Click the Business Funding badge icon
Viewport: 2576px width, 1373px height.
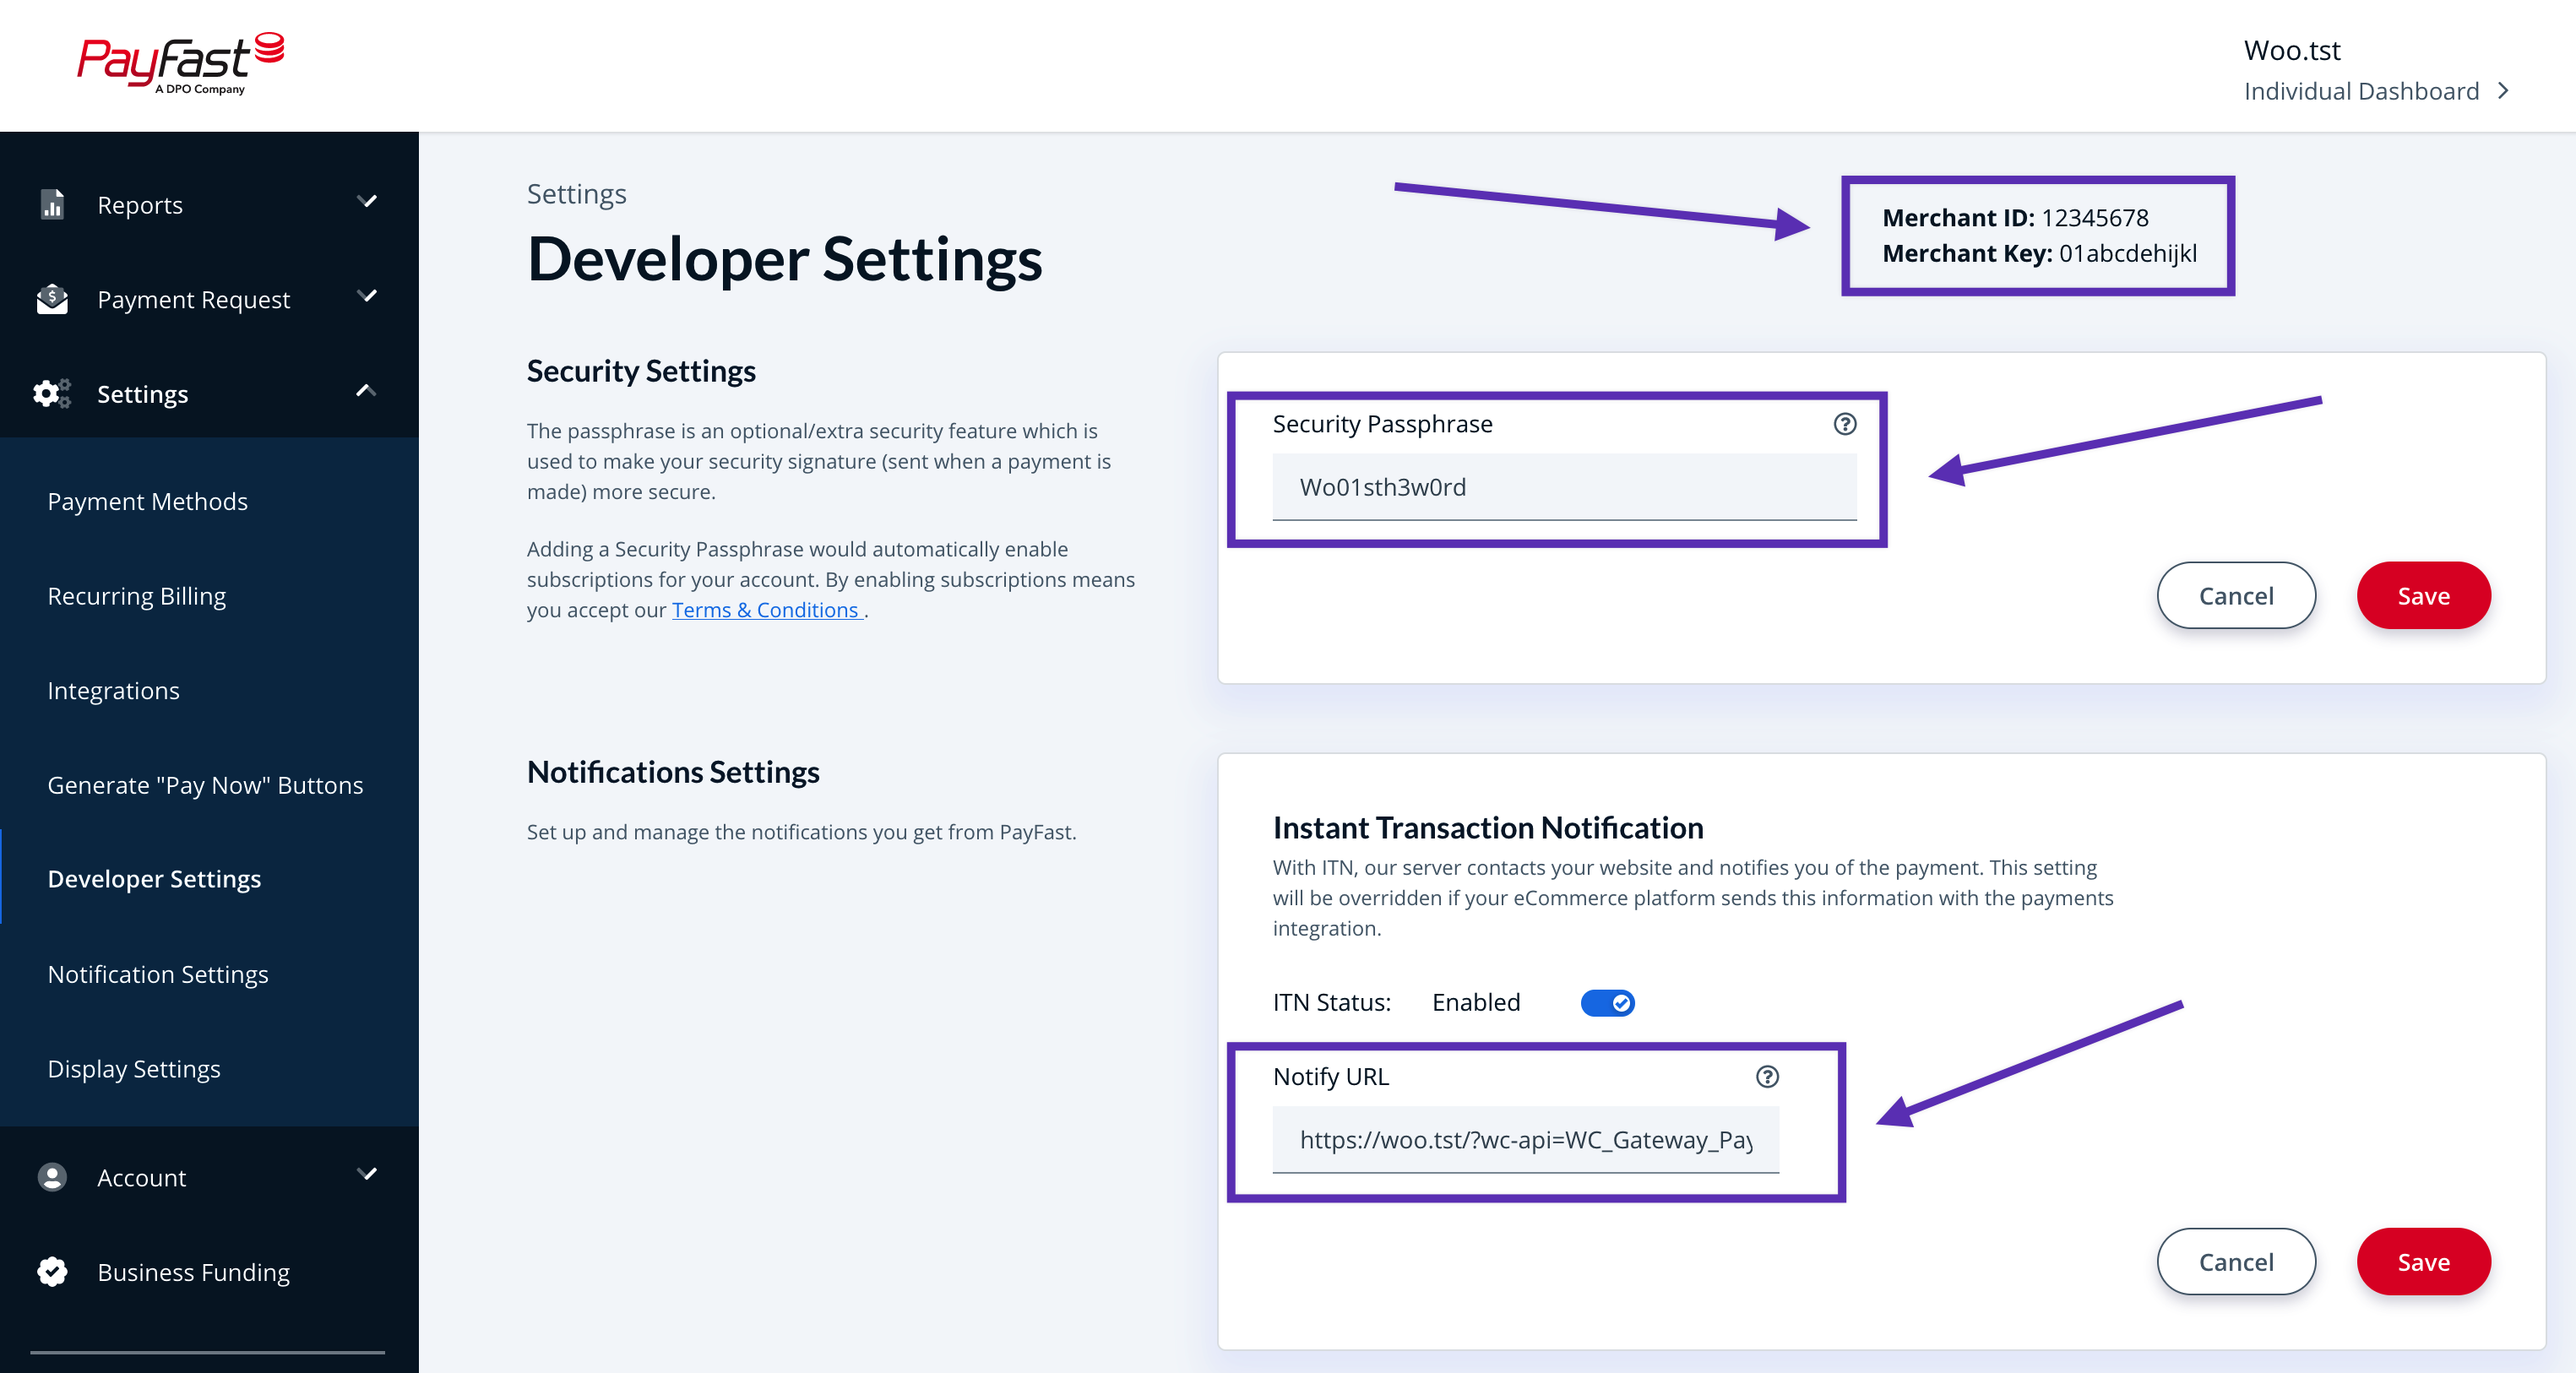point(52,1271)
